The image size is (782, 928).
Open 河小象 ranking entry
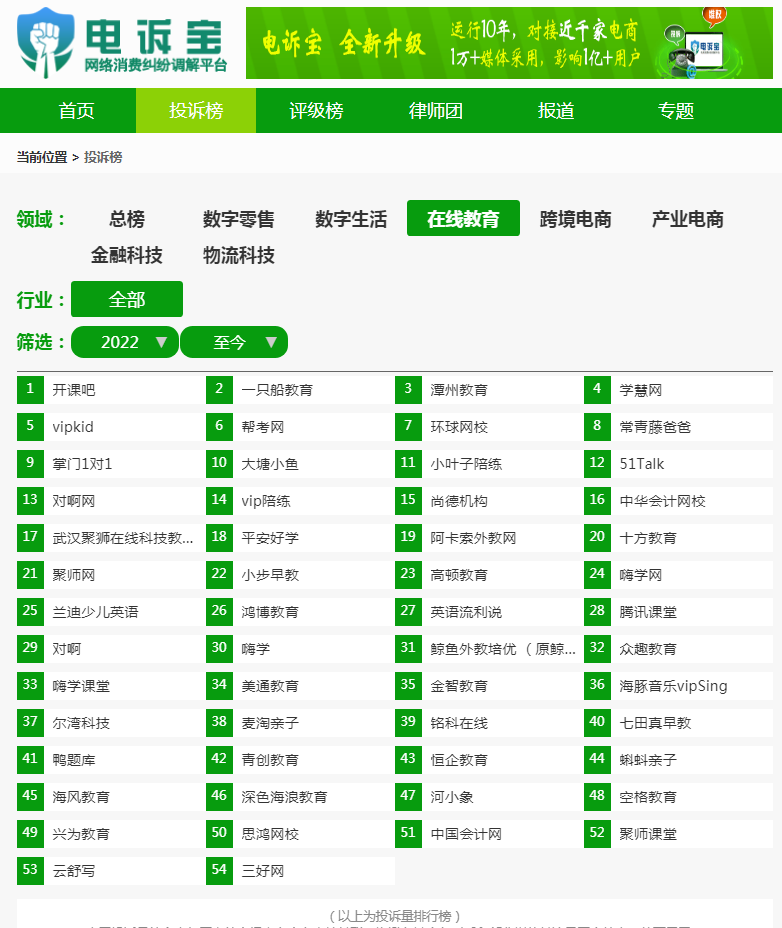(x=489, y=797)
